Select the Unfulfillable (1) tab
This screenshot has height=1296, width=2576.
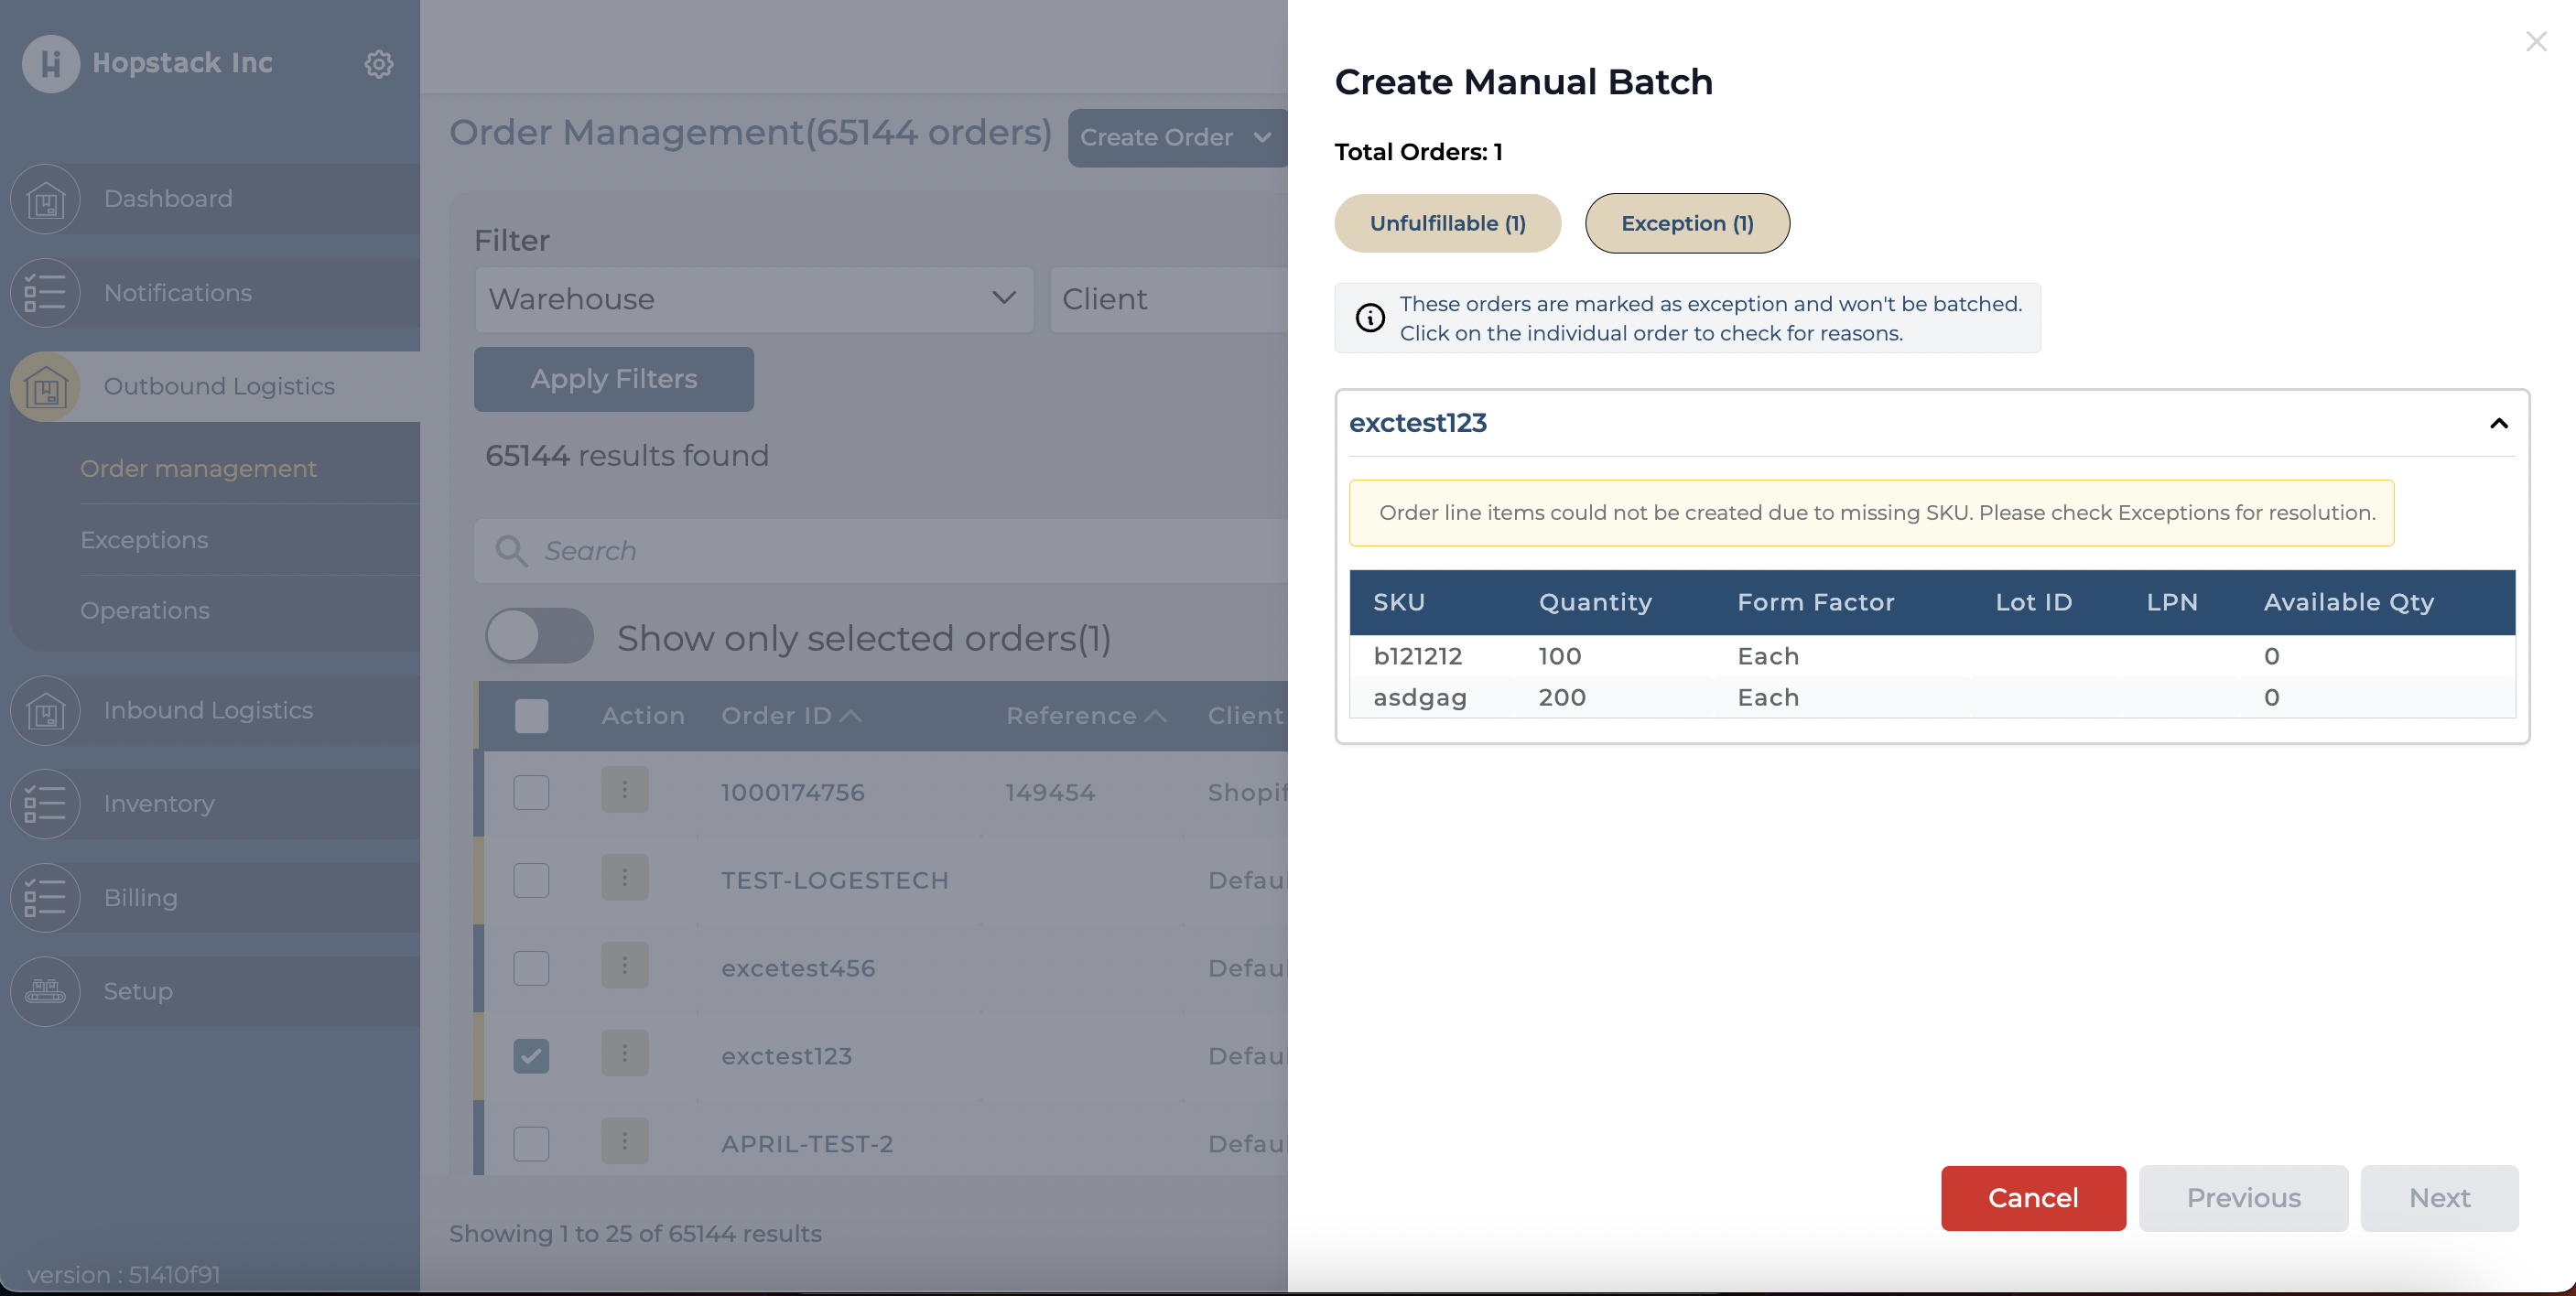pyautogui.click(x=1447, y=221)
